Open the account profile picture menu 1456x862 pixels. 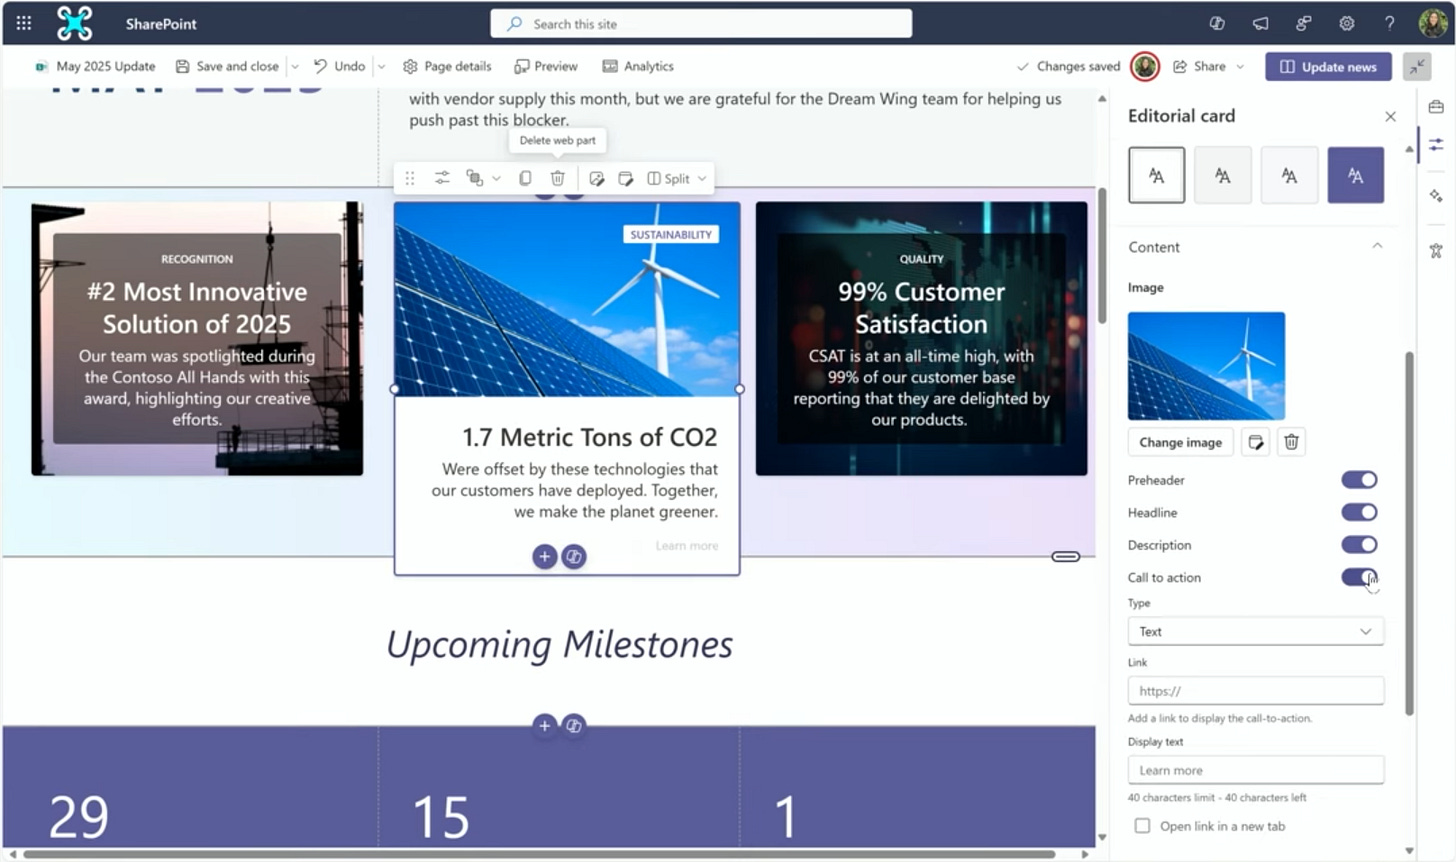[x=1432, y=23]
